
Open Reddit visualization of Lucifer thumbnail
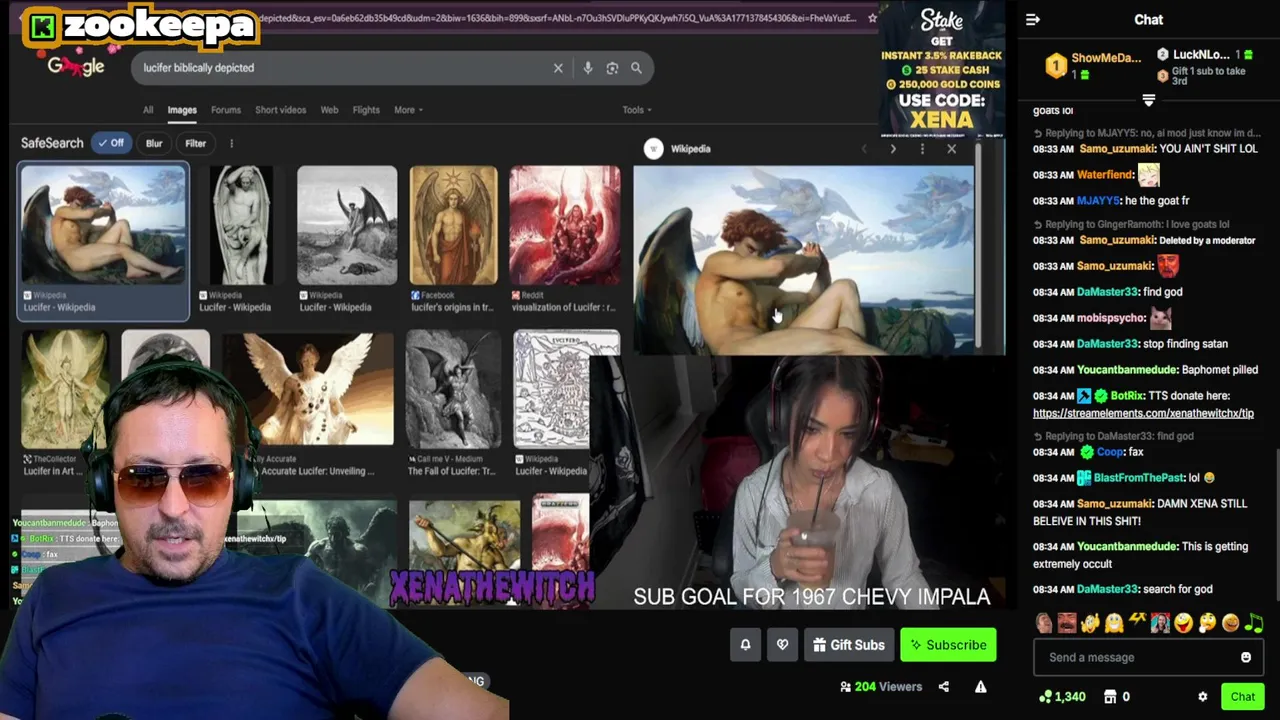click(565, 226)
